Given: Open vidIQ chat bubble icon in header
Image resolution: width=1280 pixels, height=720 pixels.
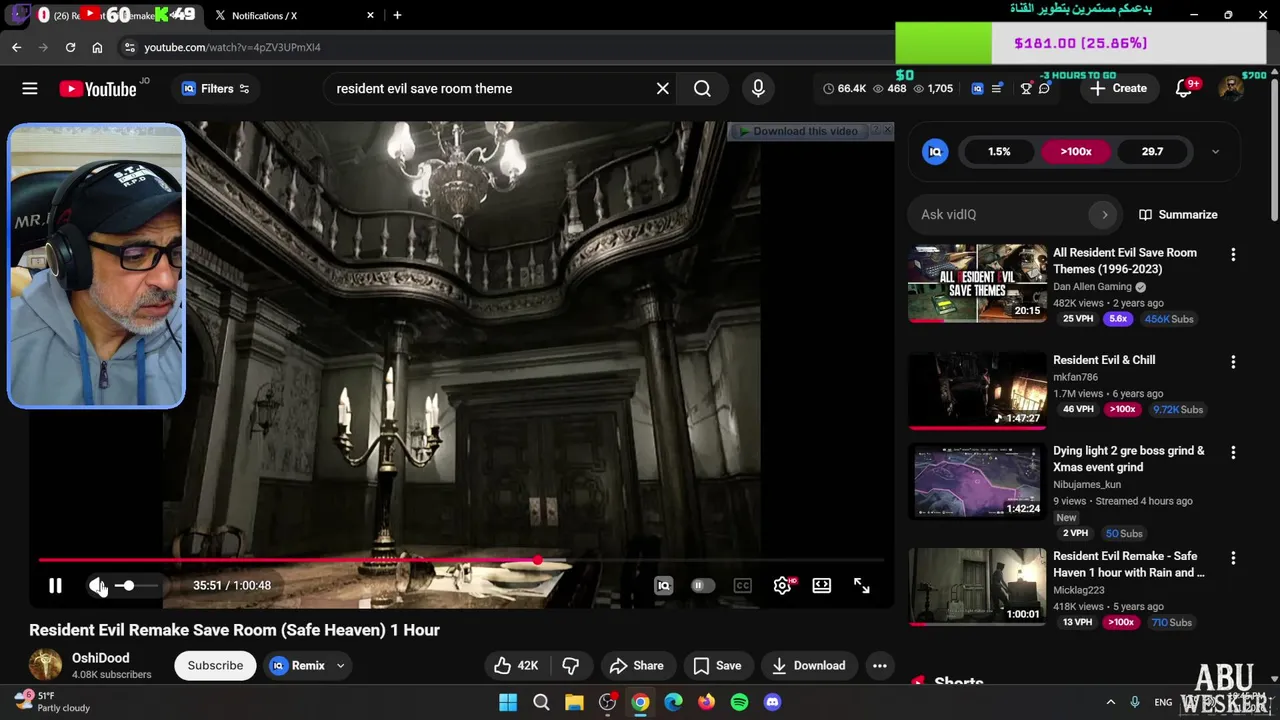Looking at the screenshot, I should click(x=1044, y=88).
